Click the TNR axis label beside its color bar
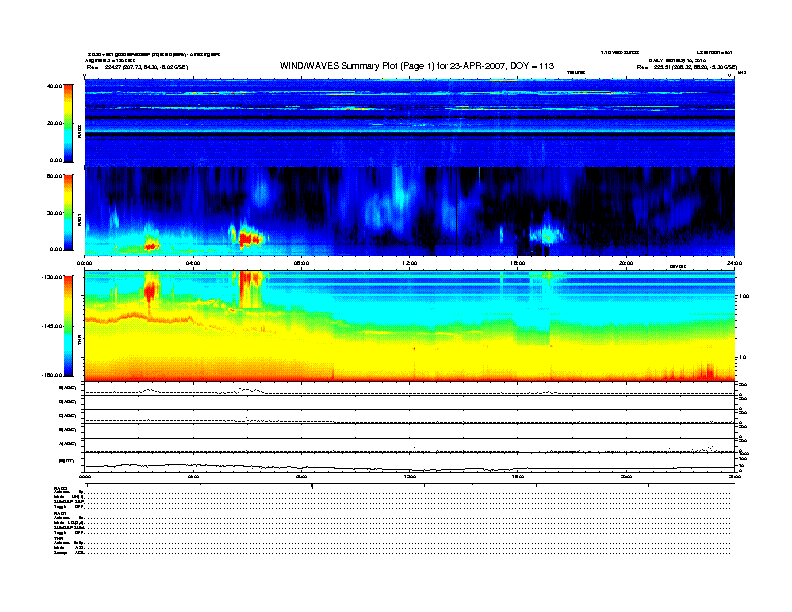Image resolution: width=792 pixels, height=612 pixels. pyautogui.click(x=79, y=341)
